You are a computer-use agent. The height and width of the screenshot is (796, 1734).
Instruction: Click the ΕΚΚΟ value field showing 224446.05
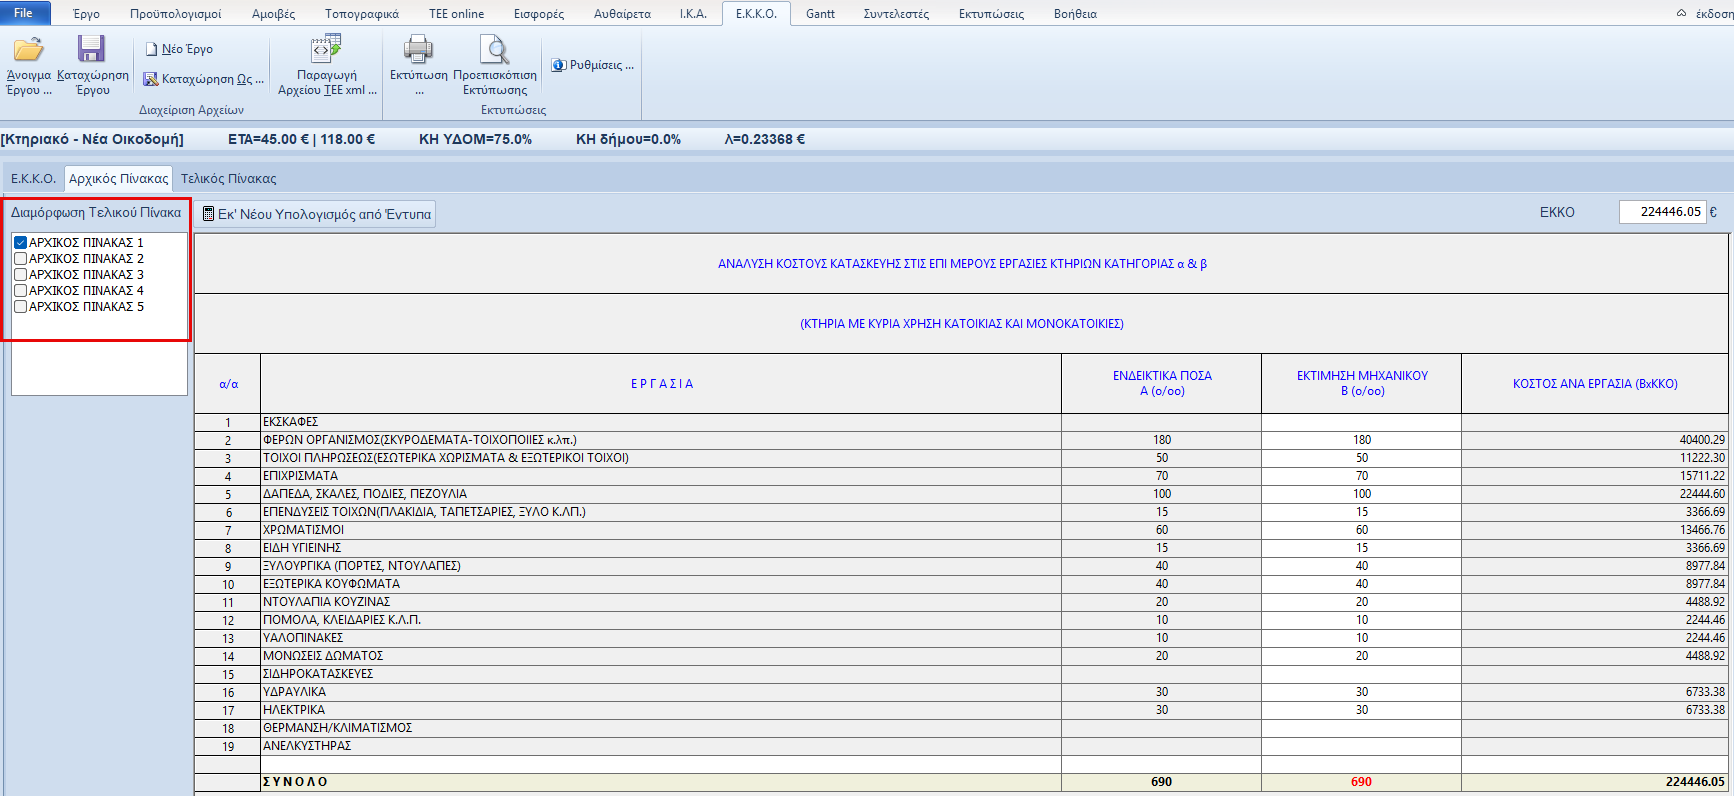1661,212
